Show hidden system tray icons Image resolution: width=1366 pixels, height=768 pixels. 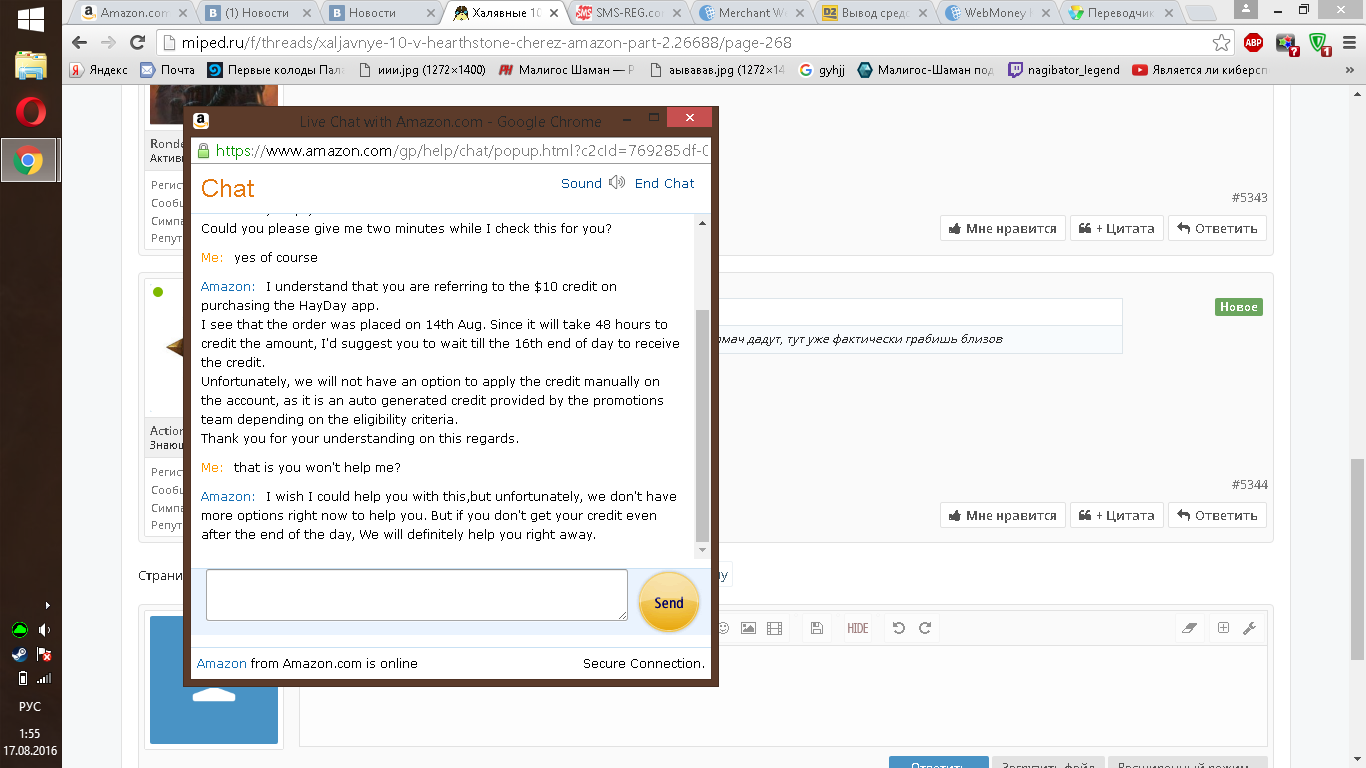[x=48, y=605]
